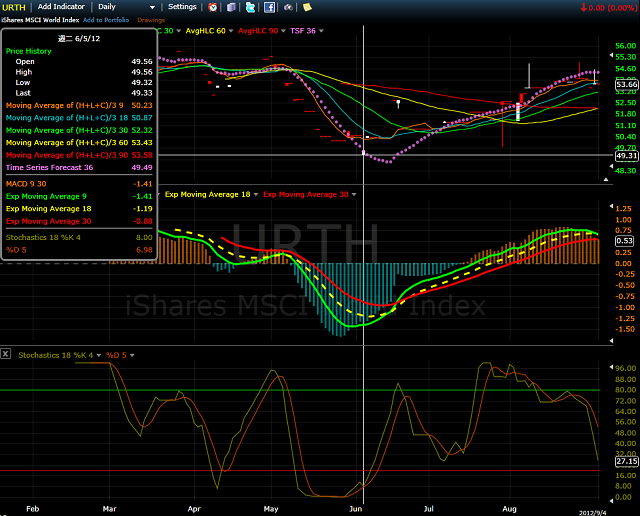The image size is (640, 516).
Task: Click the Facebook share icon
Action: click(270, 7)
